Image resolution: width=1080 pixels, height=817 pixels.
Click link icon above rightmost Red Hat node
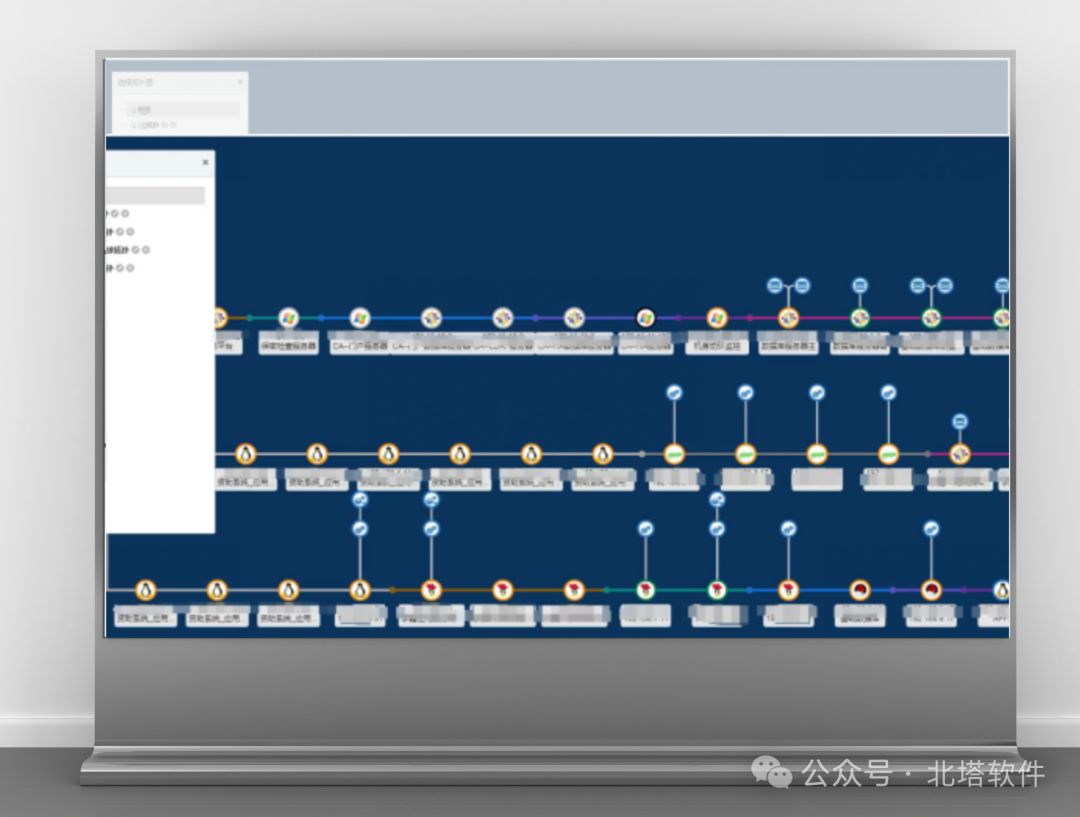931,529
